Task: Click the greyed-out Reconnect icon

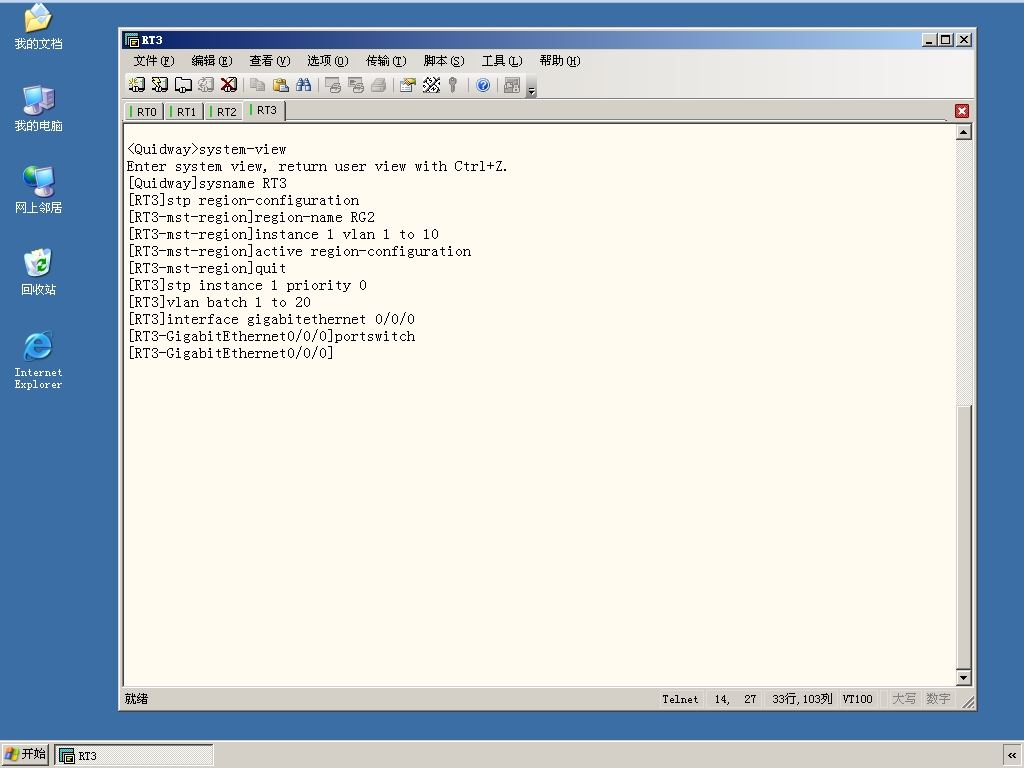Action: pos(206,85)
